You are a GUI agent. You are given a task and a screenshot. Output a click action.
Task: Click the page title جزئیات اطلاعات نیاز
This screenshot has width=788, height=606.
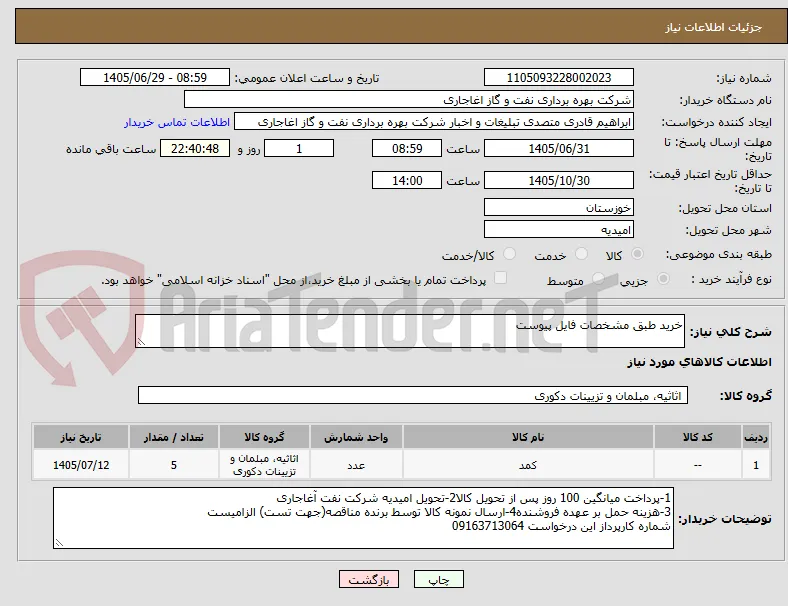tap(714, 27)
